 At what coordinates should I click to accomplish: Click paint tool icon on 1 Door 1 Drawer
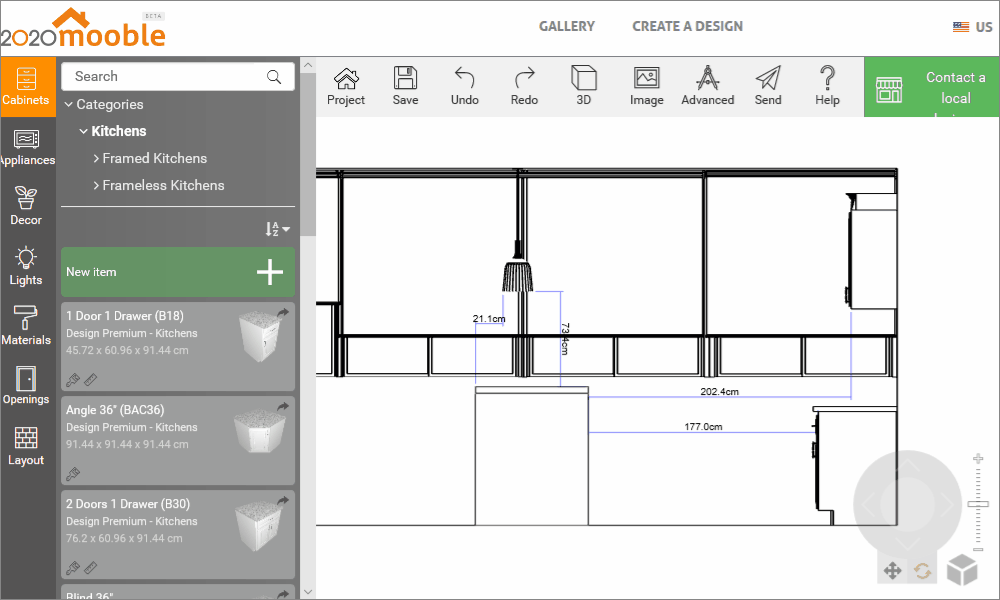point(73,380)
